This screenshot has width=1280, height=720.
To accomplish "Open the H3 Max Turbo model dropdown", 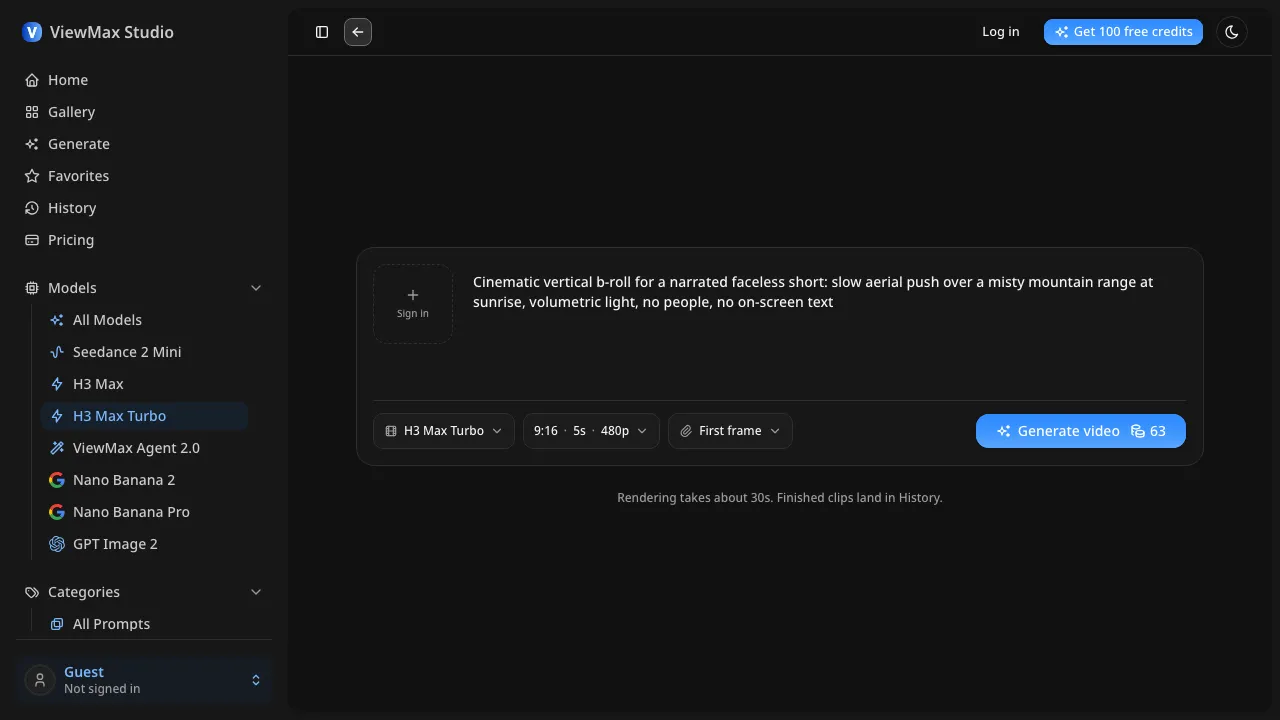I will (x=444, y=431).
